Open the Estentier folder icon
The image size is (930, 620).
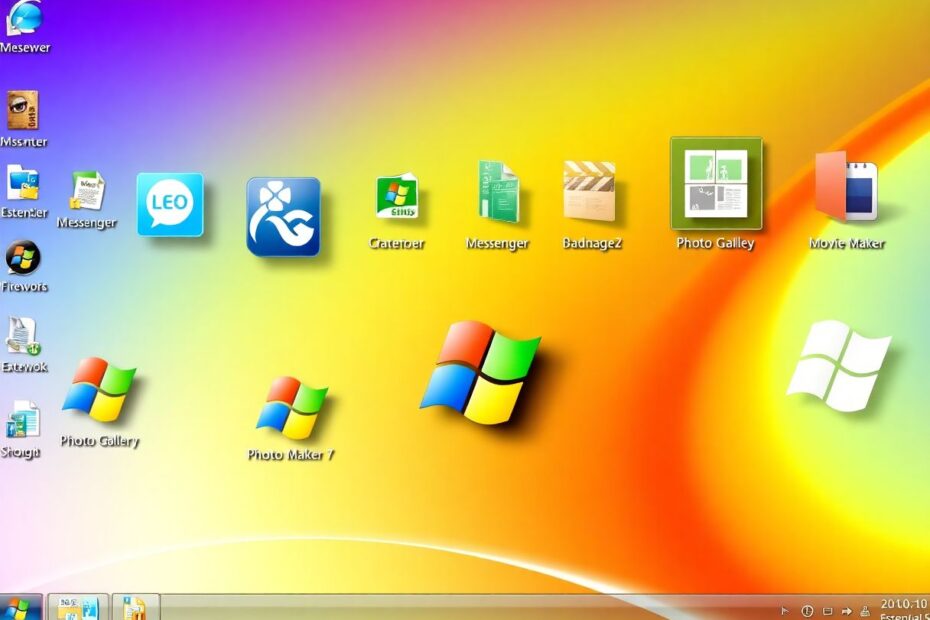point(23,183)
